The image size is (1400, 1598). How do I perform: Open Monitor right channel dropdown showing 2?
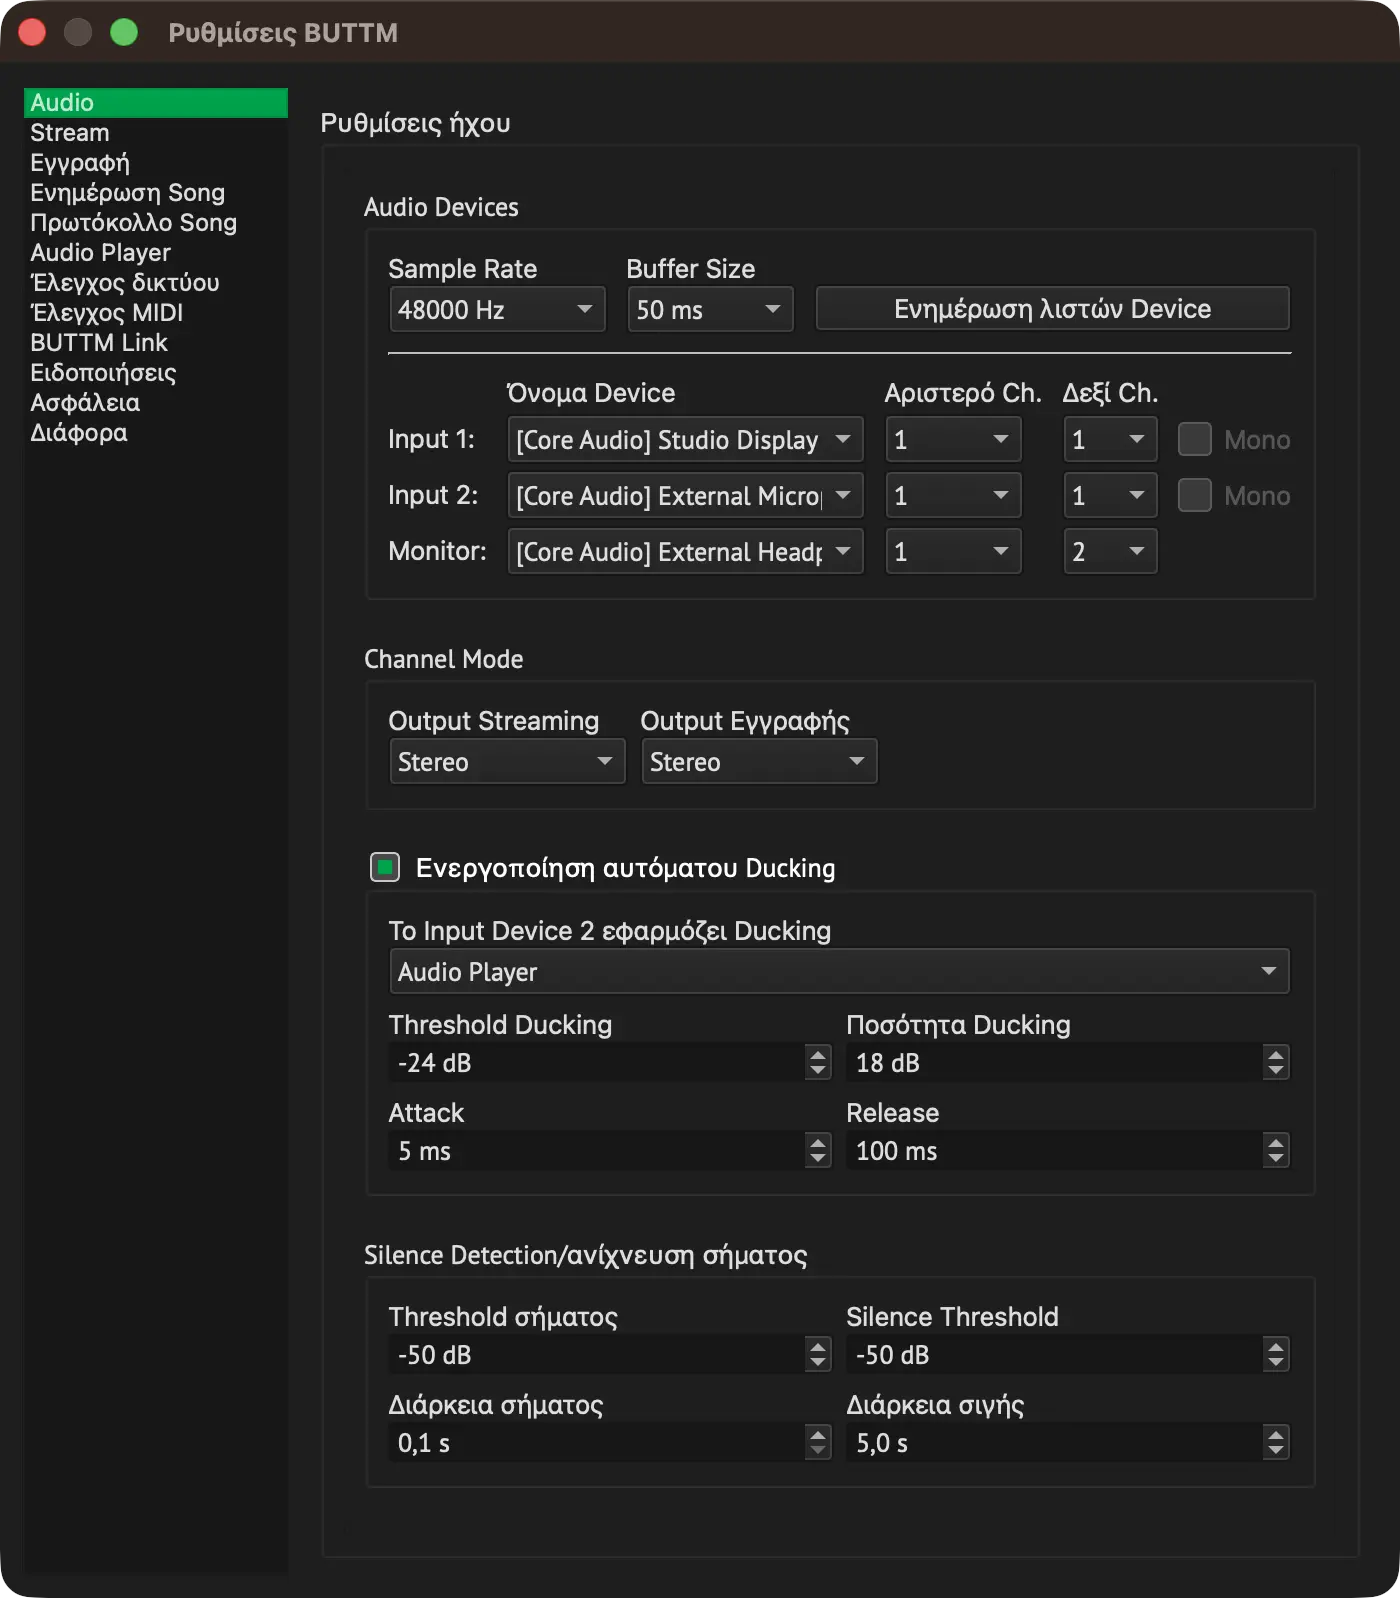tap(1110, 552)
